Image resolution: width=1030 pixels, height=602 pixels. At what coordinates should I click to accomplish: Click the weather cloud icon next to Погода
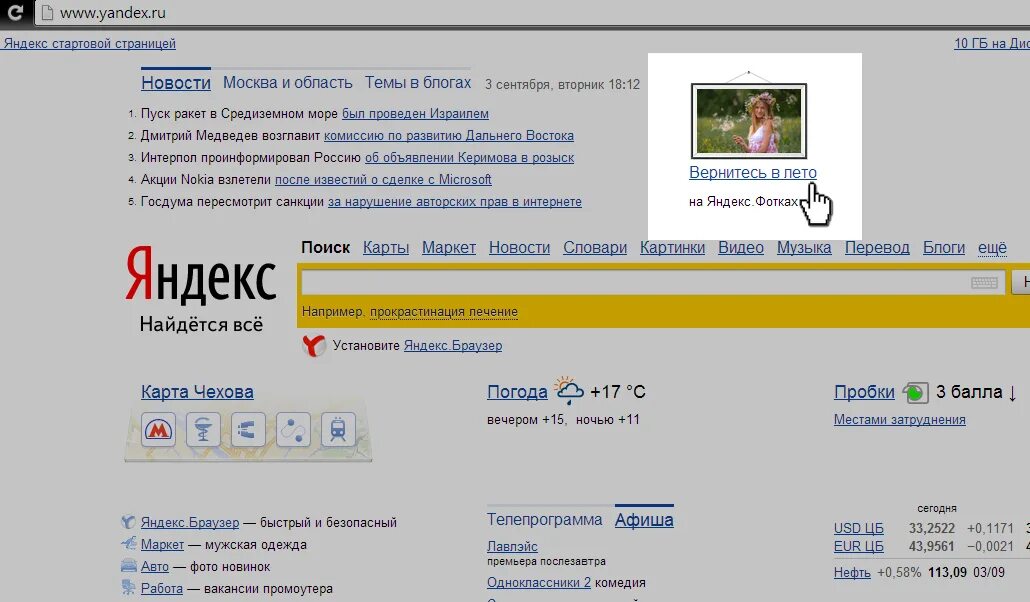[570, 388]
